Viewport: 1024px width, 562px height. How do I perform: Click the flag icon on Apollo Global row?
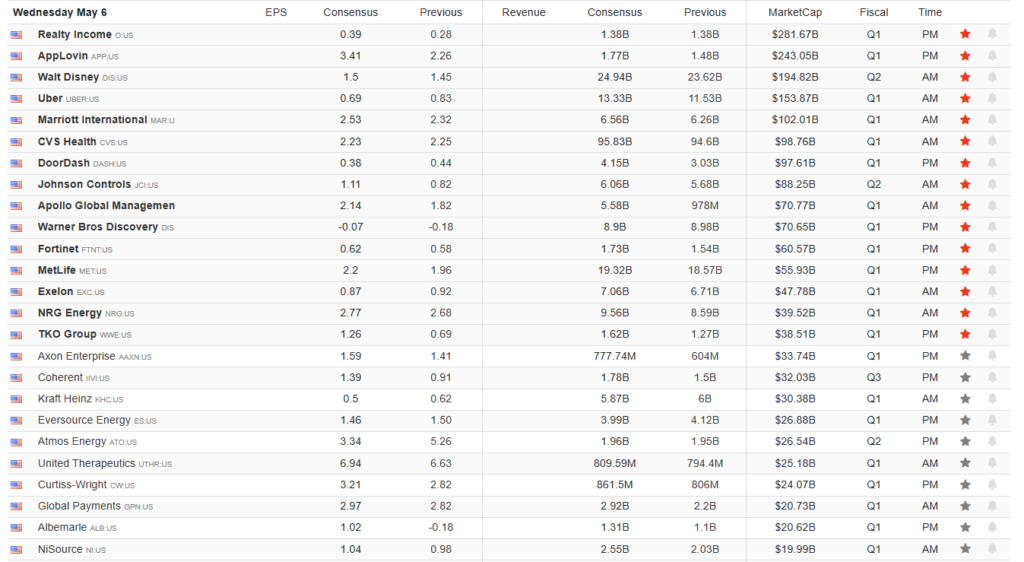point(16,206)
